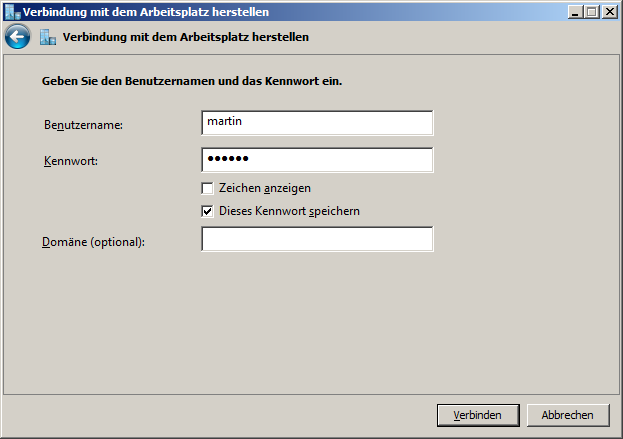The height and width of the screenshot is (439, 623).
Task: Focus the Benutzername field containing martin
Action: (x=317, y=123)
